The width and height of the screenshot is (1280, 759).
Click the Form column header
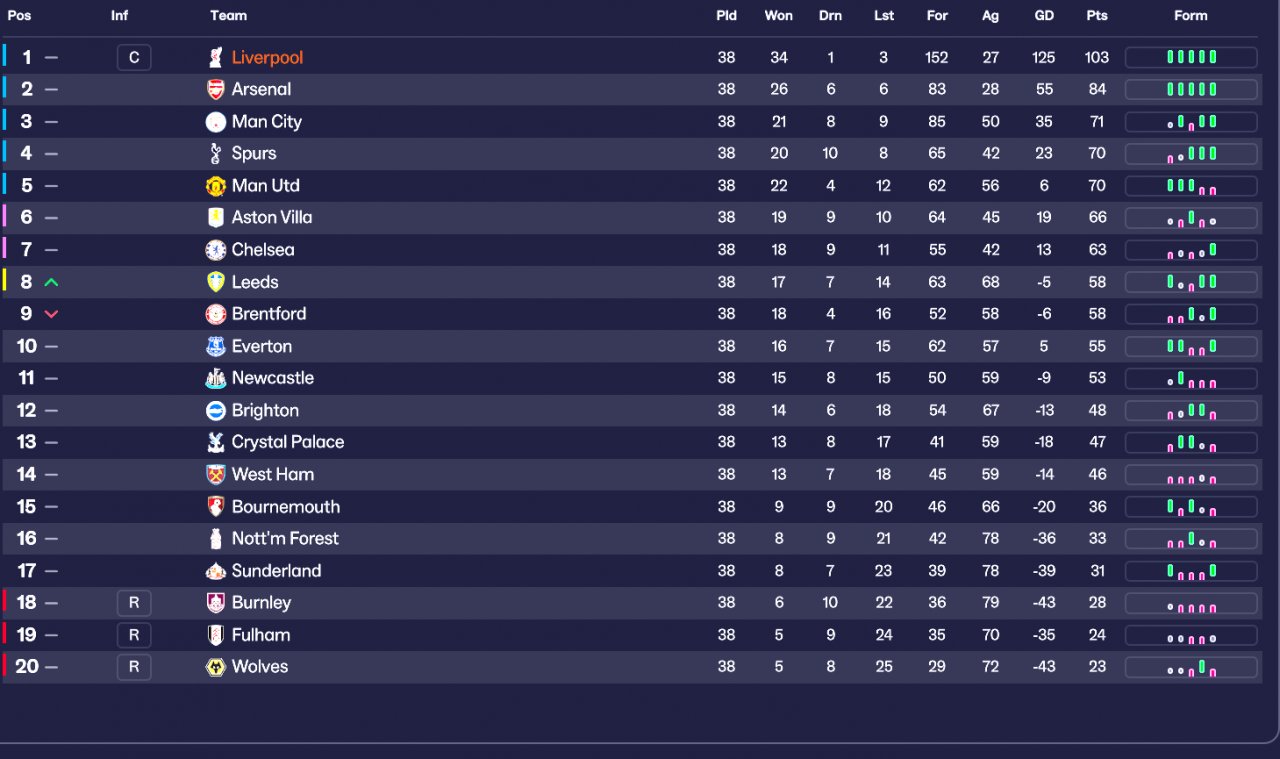point(1190,16)
